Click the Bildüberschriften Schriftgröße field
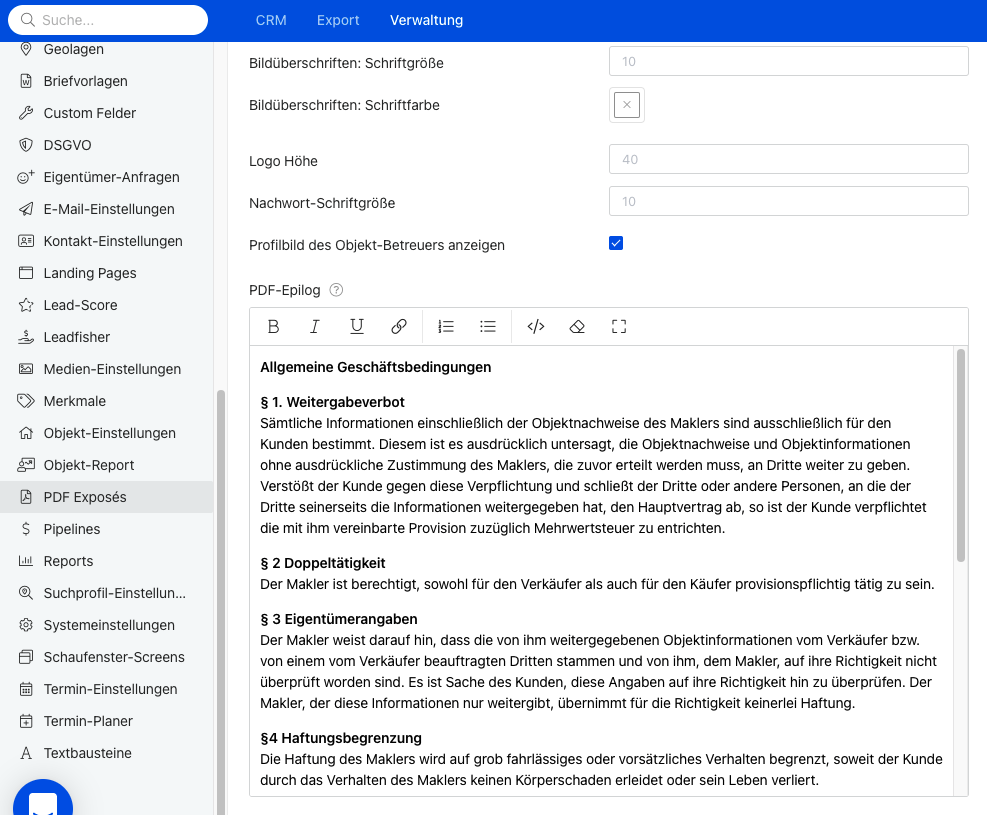987x815 pixels. tap(789, 61)
